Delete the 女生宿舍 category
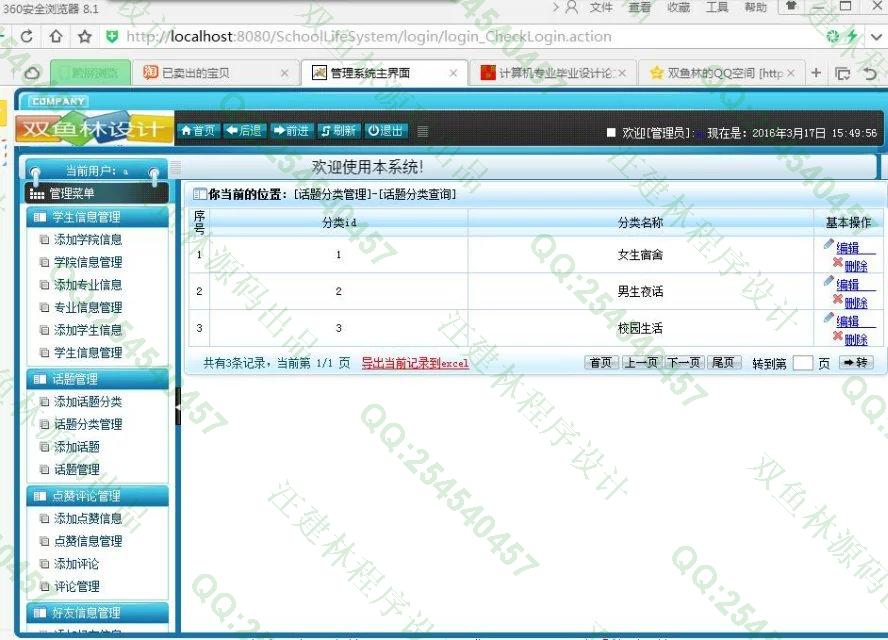The width and height of the screenshot is (888, 640). coord(856,266)
